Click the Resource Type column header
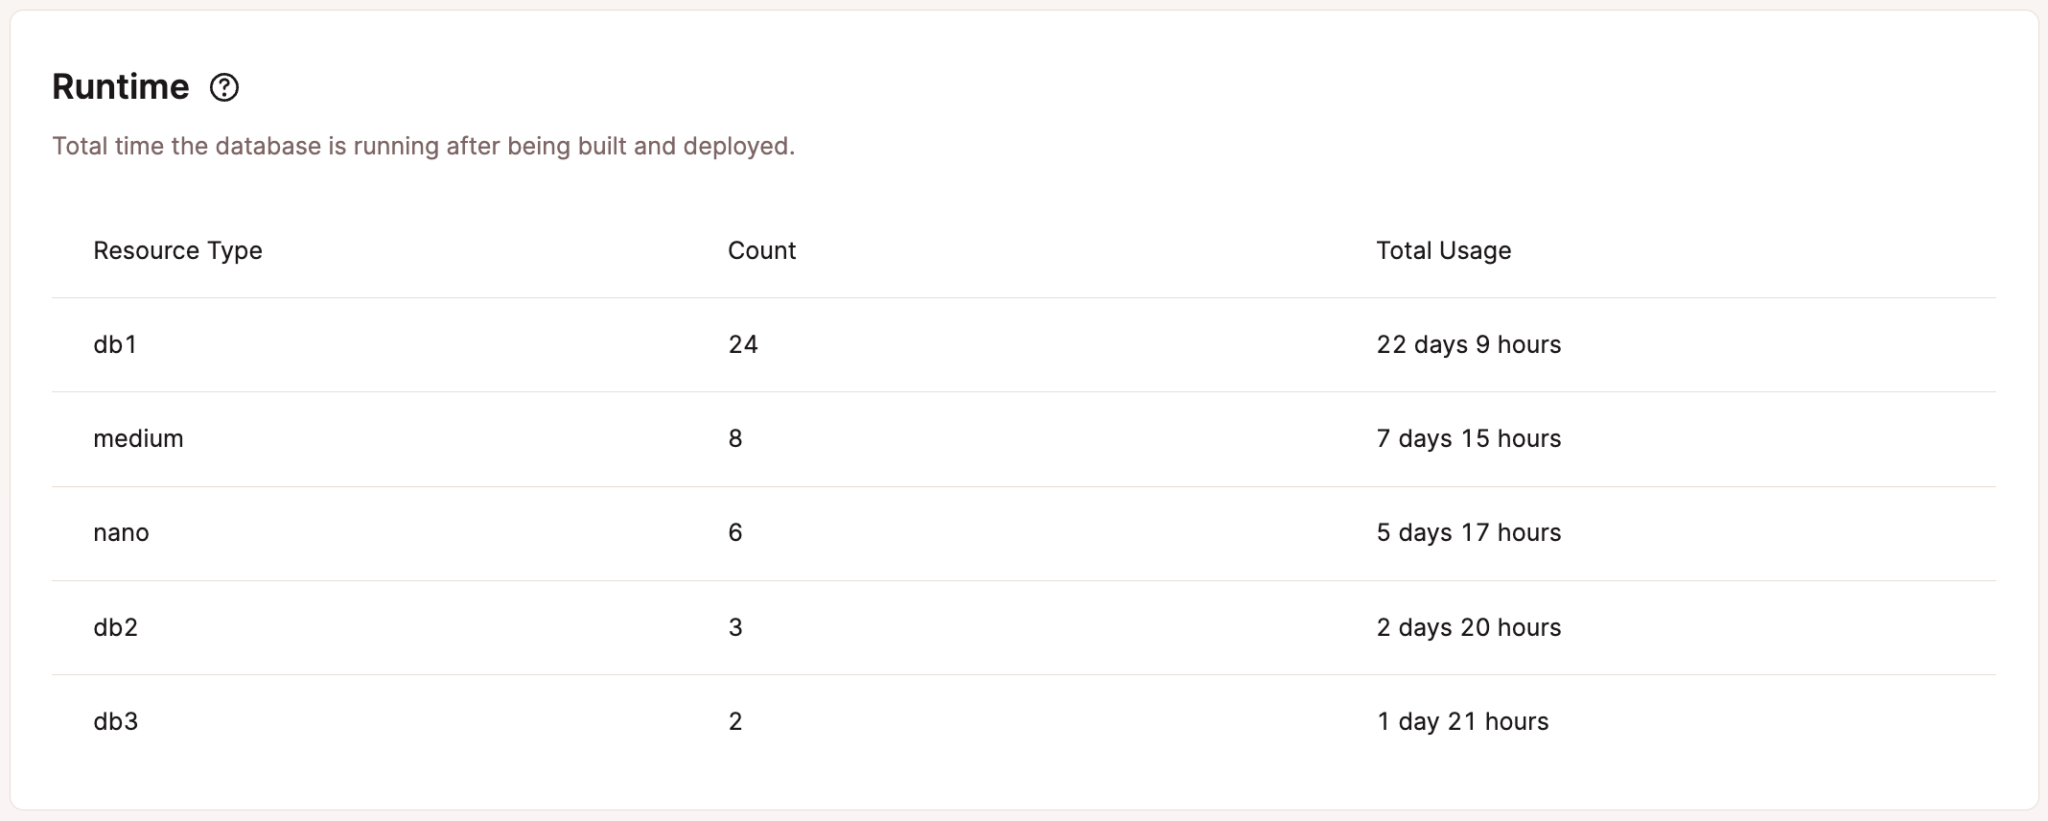2048x821 pixels. pyautogui.click(x=177, y=250)
